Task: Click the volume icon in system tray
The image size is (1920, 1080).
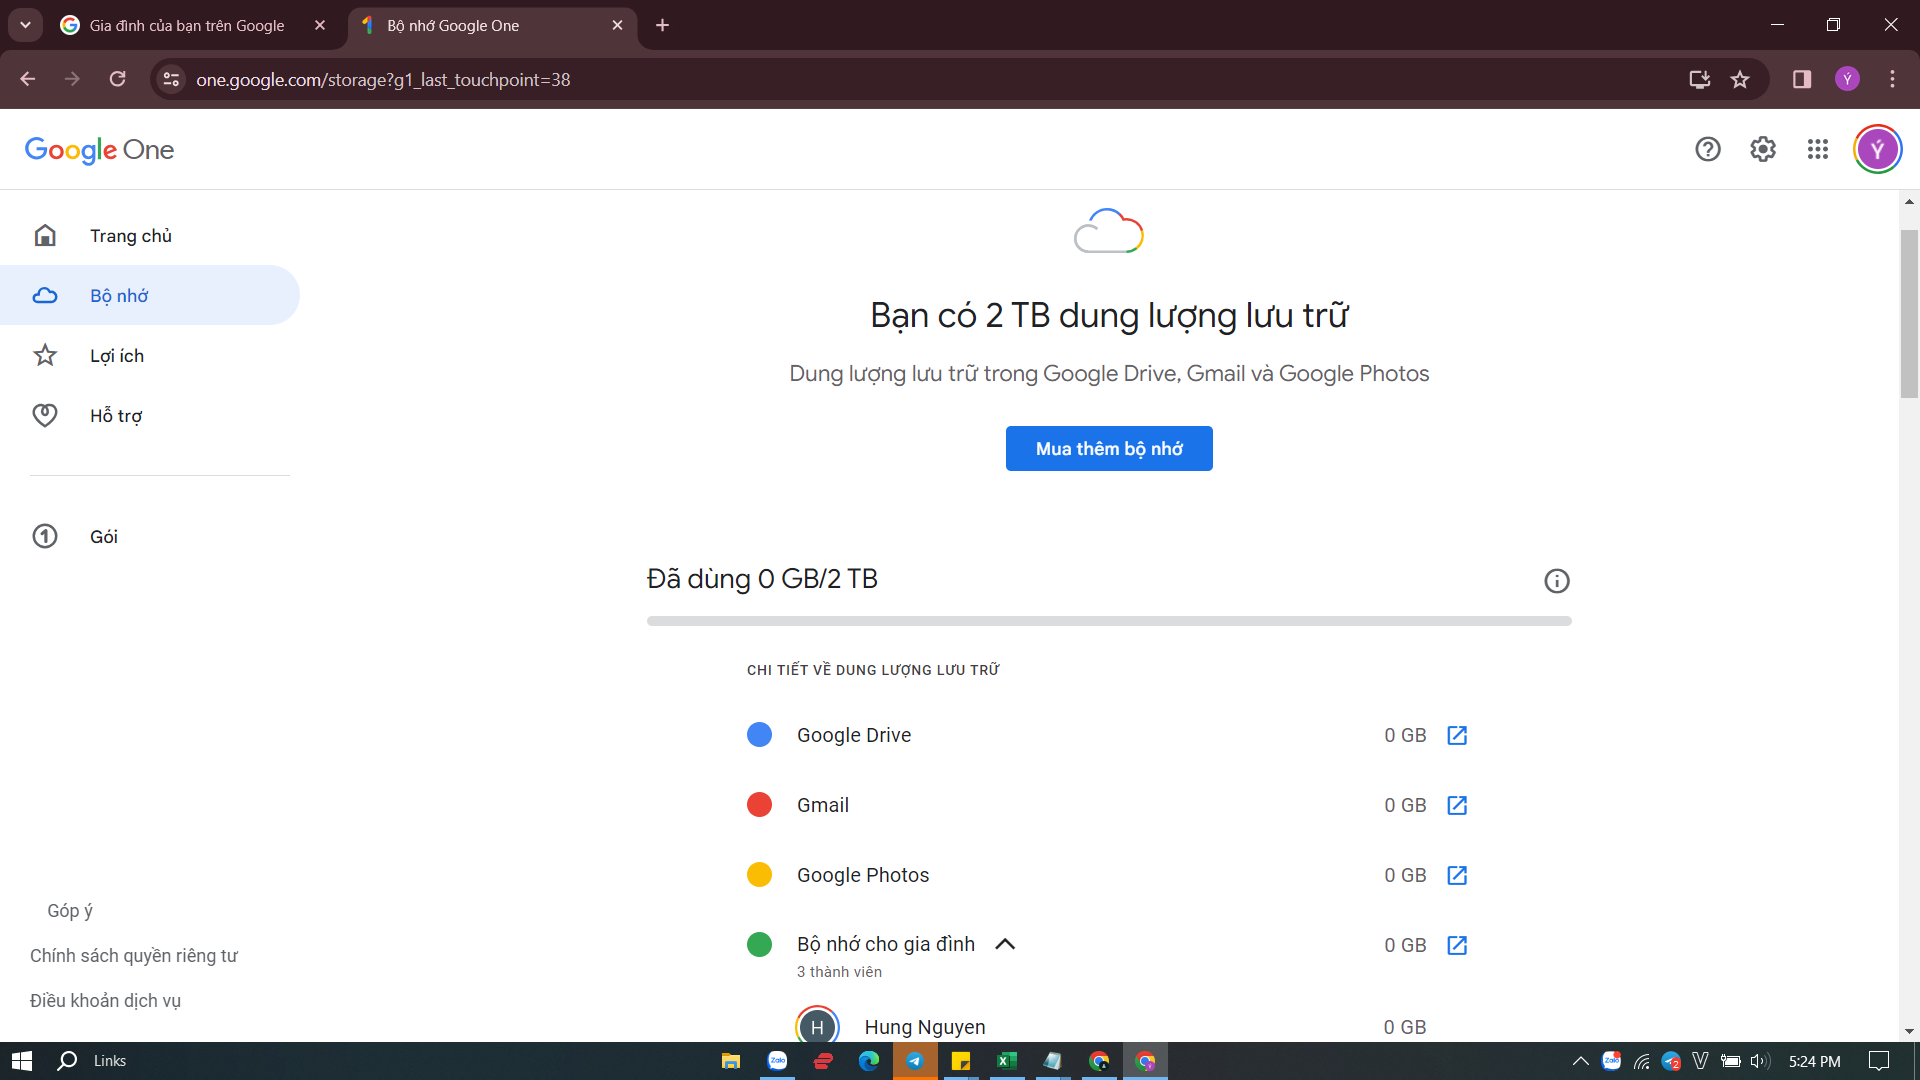Action: [x=1760, y=1061]
